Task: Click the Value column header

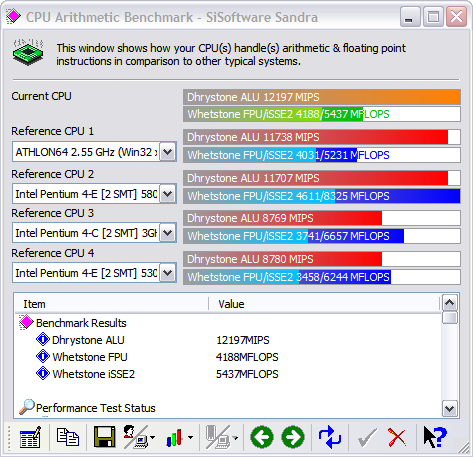Action: (x=324, y=304)
